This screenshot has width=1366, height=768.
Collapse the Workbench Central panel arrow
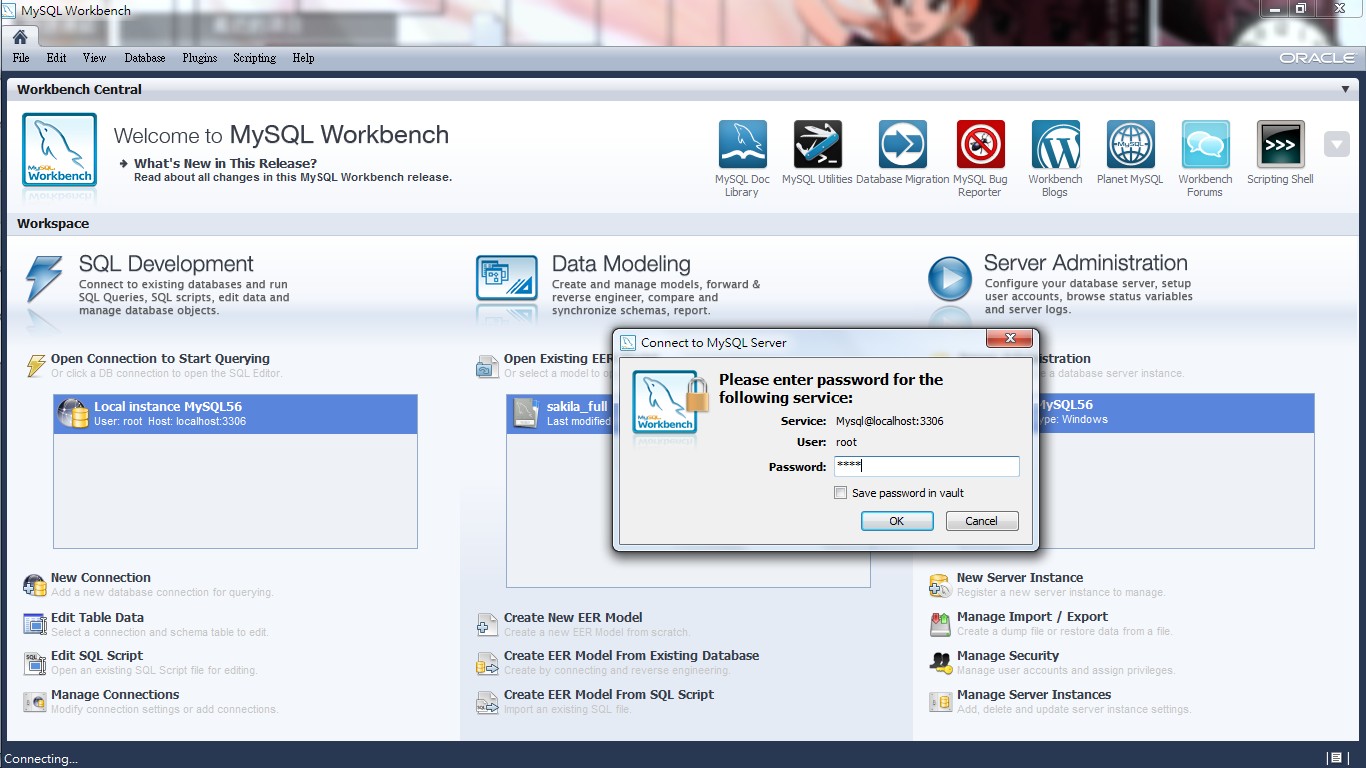pos(1346,89)
